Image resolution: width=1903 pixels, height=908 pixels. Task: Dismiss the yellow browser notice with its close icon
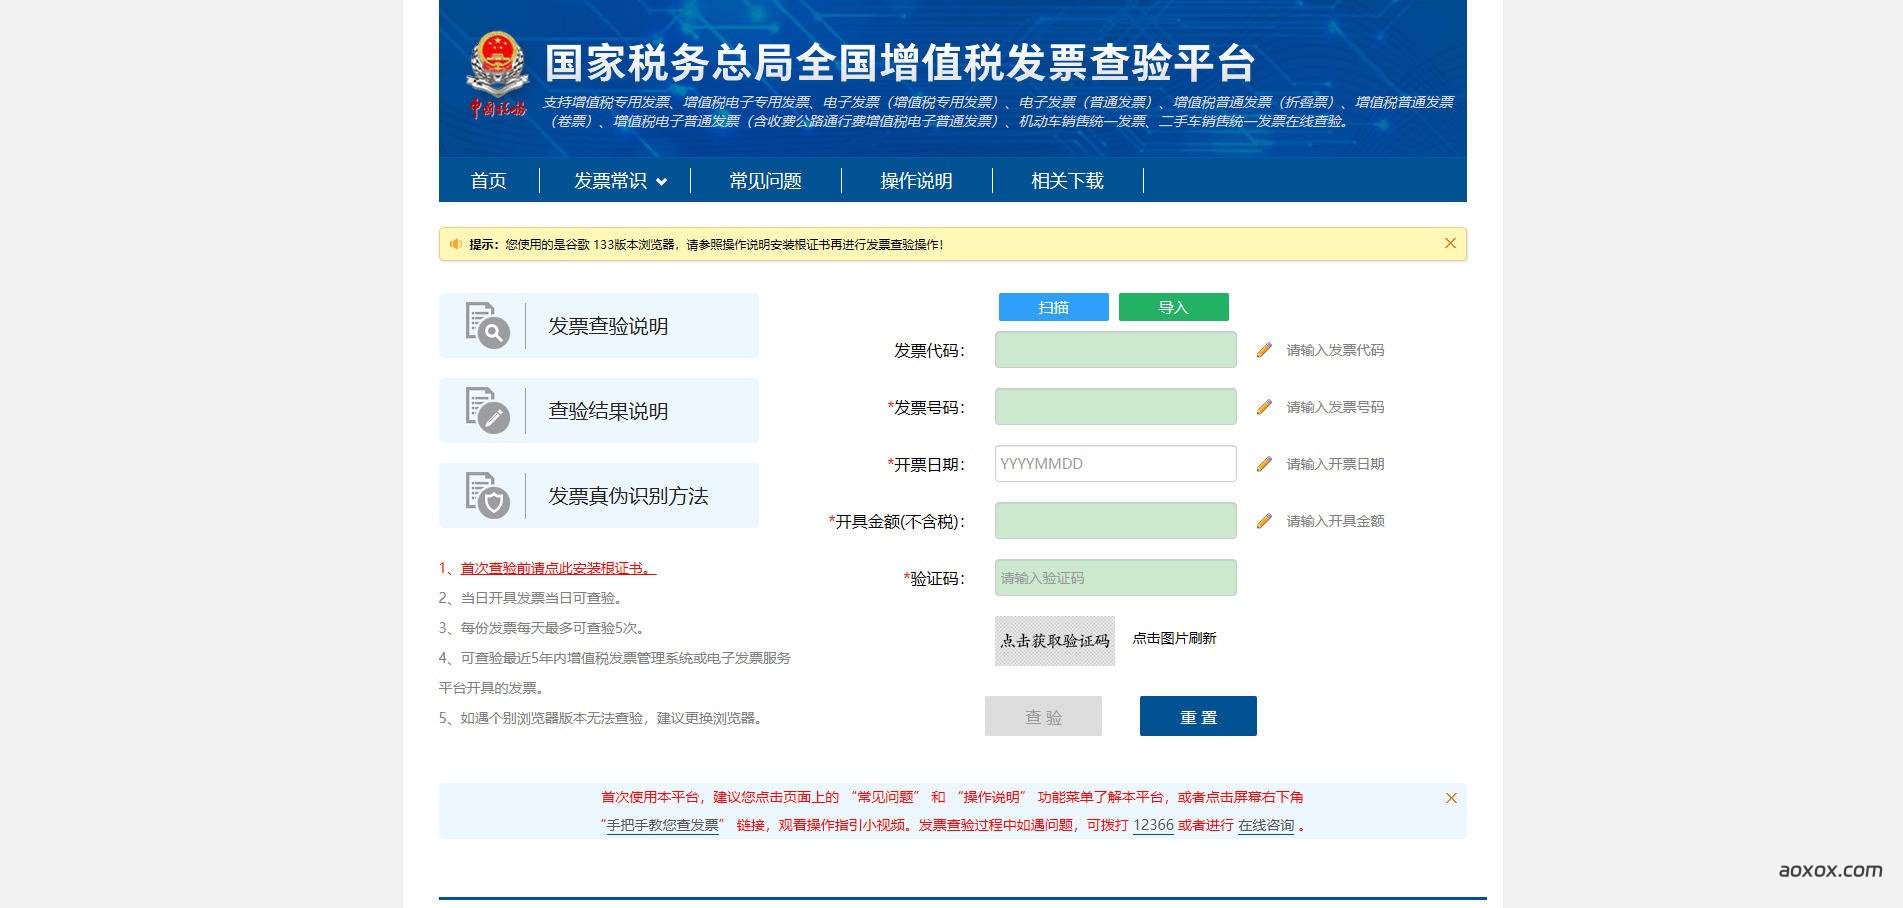[1449, 243]
